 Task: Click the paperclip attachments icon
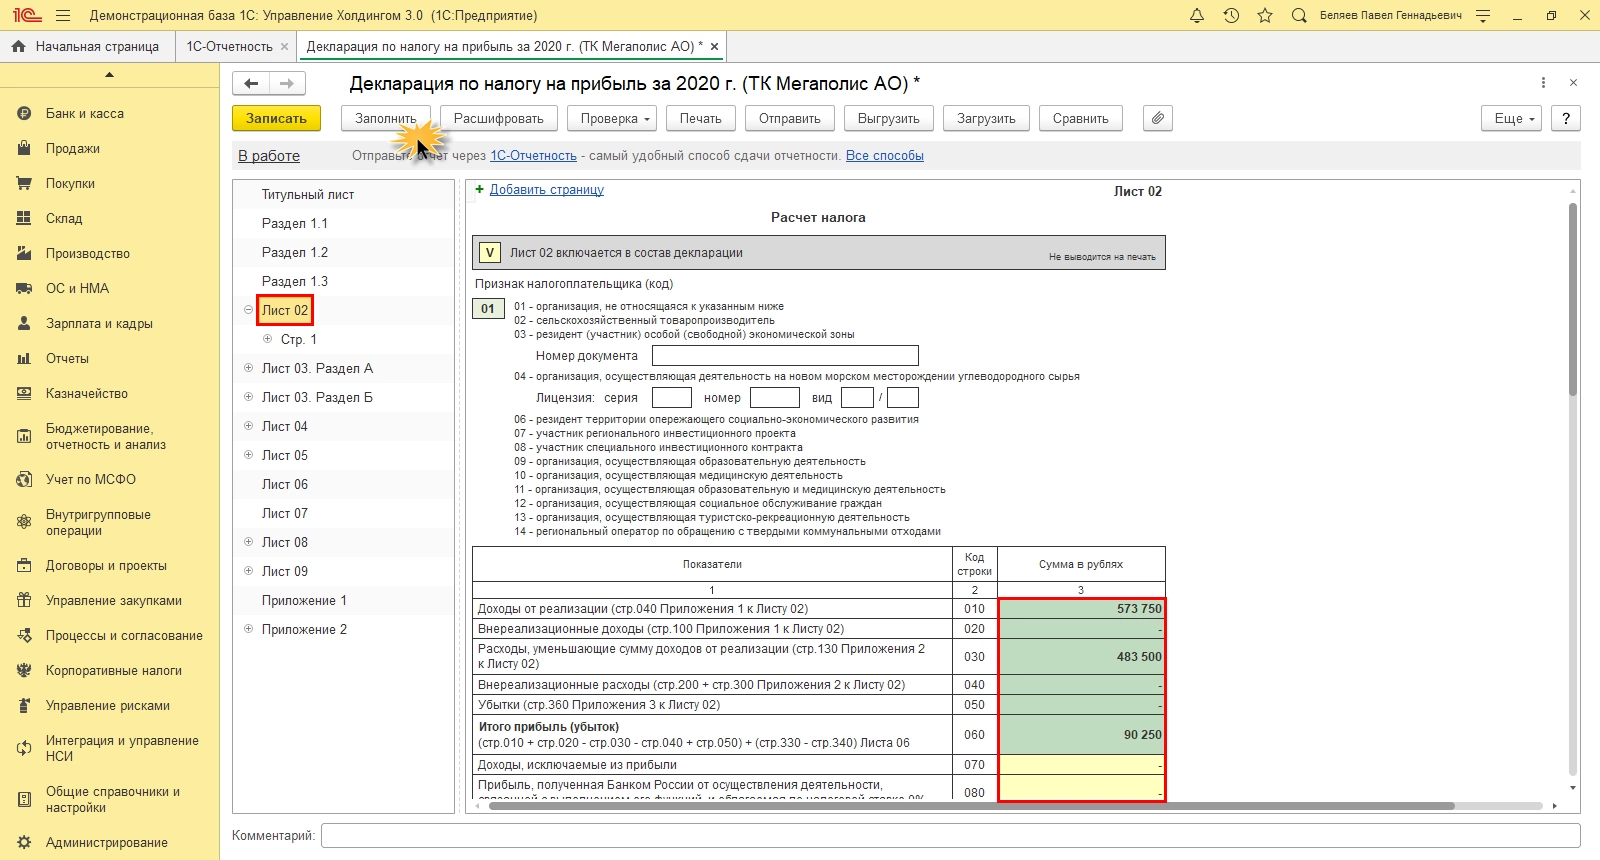1157,118
